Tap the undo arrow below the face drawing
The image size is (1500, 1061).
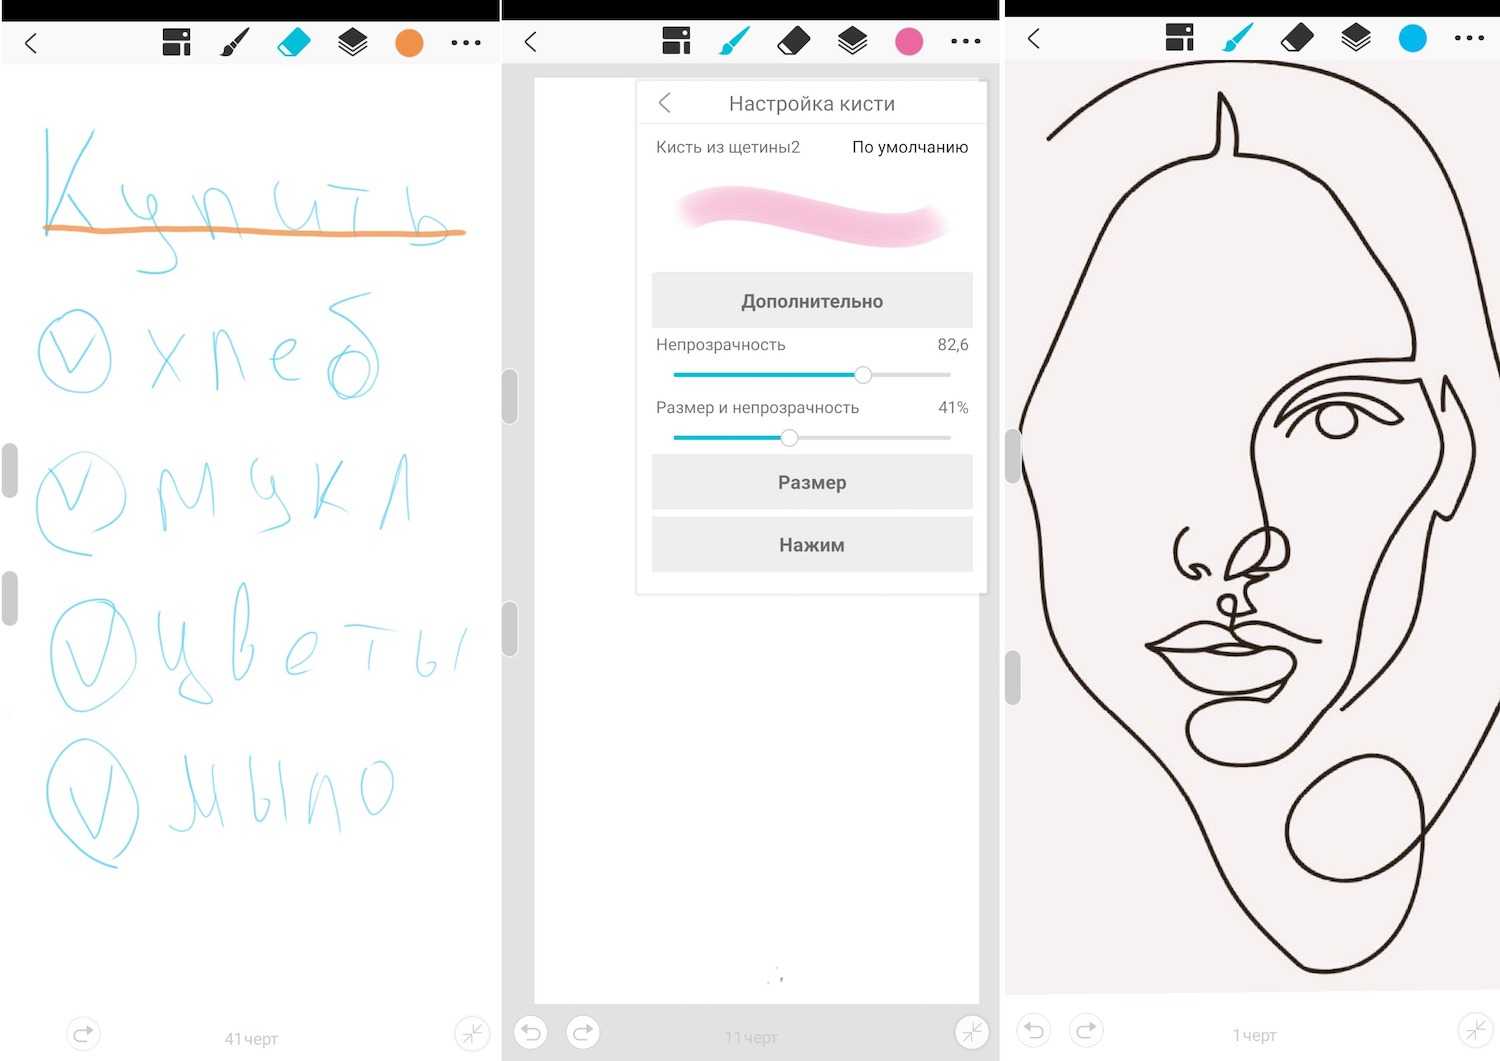tap(1034, 1029)
